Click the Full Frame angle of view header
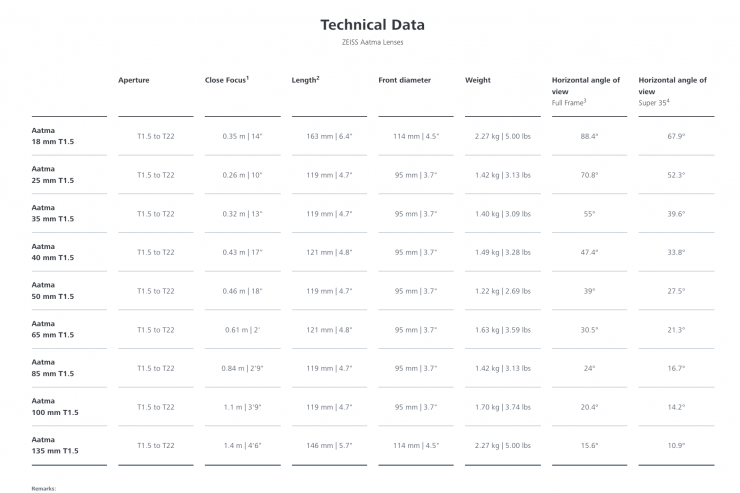 586,90
